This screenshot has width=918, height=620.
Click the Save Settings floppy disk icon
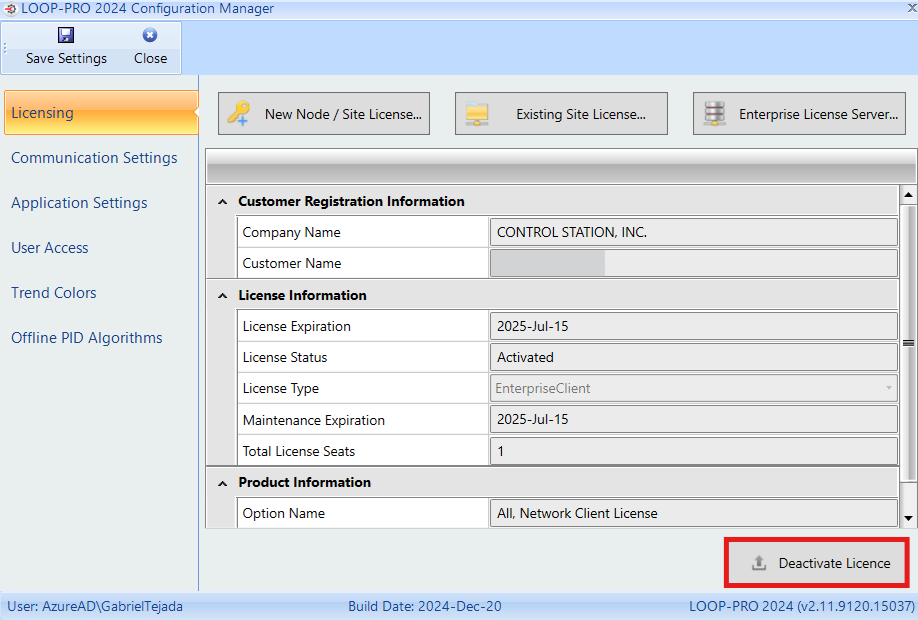[66, 35]
